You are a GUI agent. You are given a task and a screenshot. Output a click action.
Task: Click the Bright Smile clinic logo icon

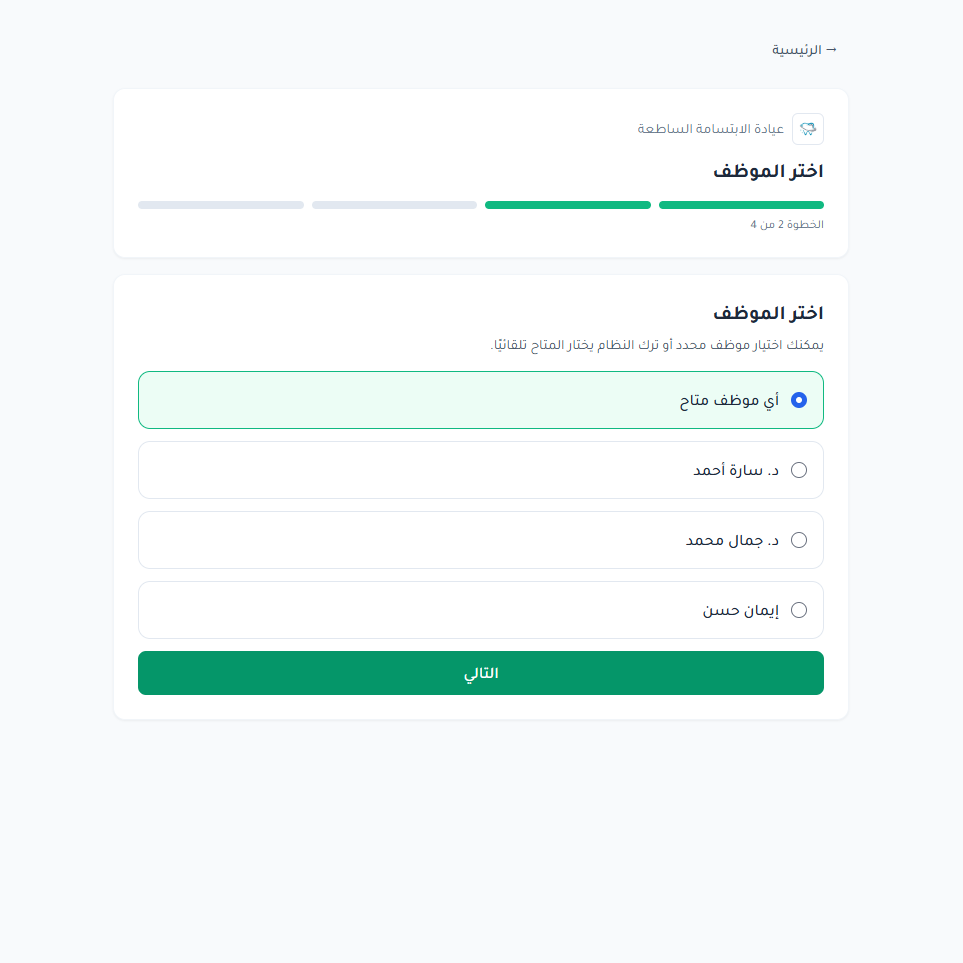pos(807,129)
